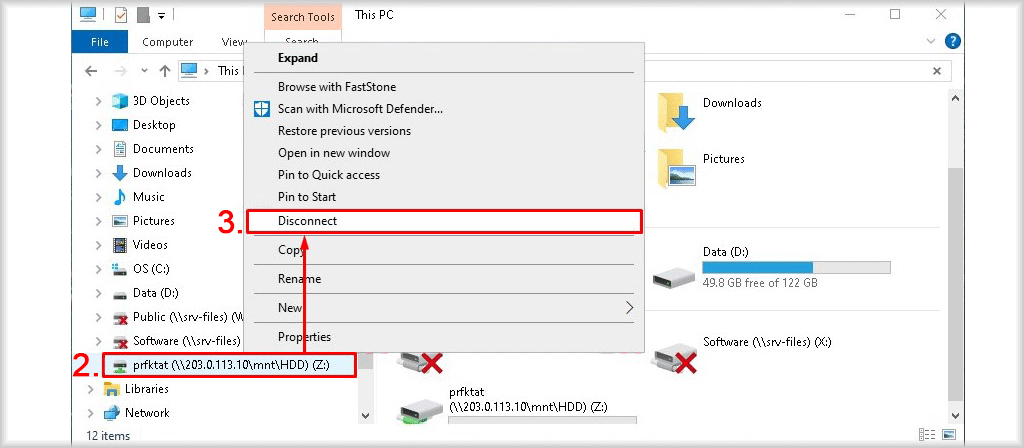Navigate up one folder level arrow
The image size is (1024, 448).
(x=165, y=71)
